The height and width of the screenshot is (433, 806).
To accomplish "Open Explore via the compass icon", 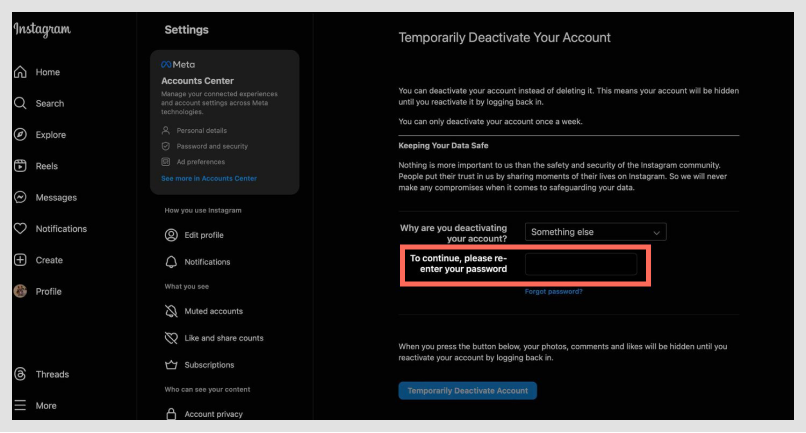I will pos(20,135).
